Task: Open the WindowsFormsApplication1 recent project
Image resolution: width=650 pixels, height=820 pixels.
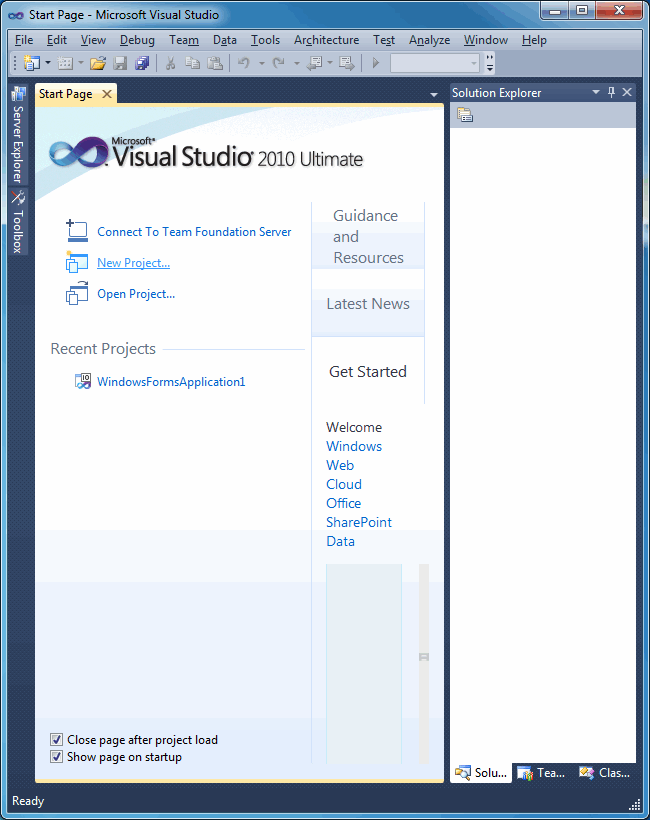Action: tap(171, 382)
